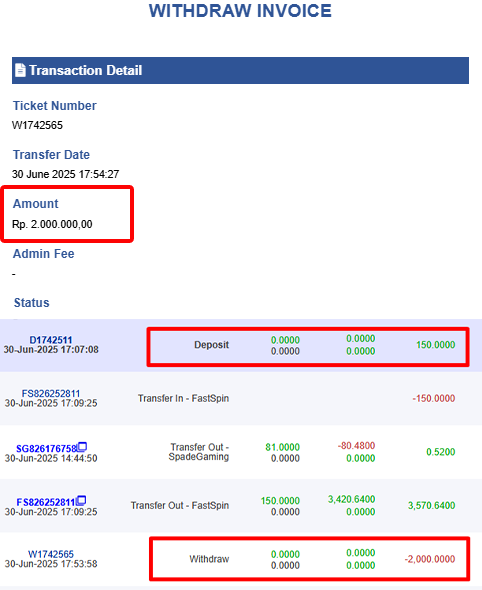Click the Transfer Out - SpadeGaming cell

pyautogui.click(x=199, y=452)
